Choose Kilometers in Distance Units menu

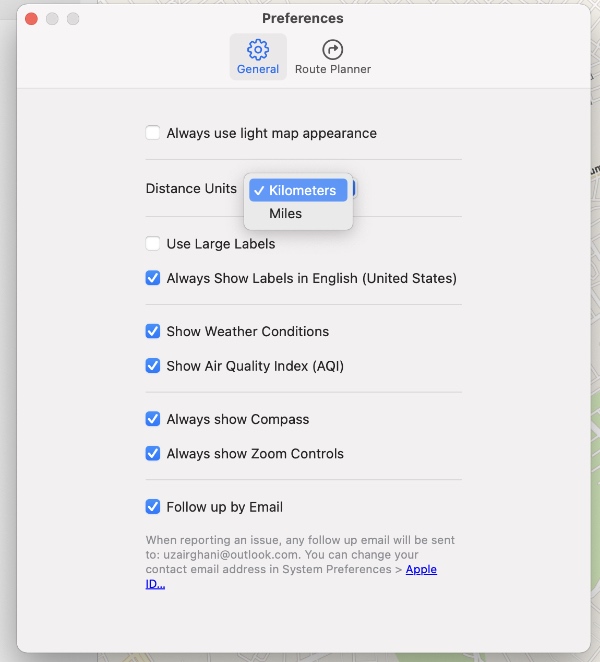[x=298, y=190]
